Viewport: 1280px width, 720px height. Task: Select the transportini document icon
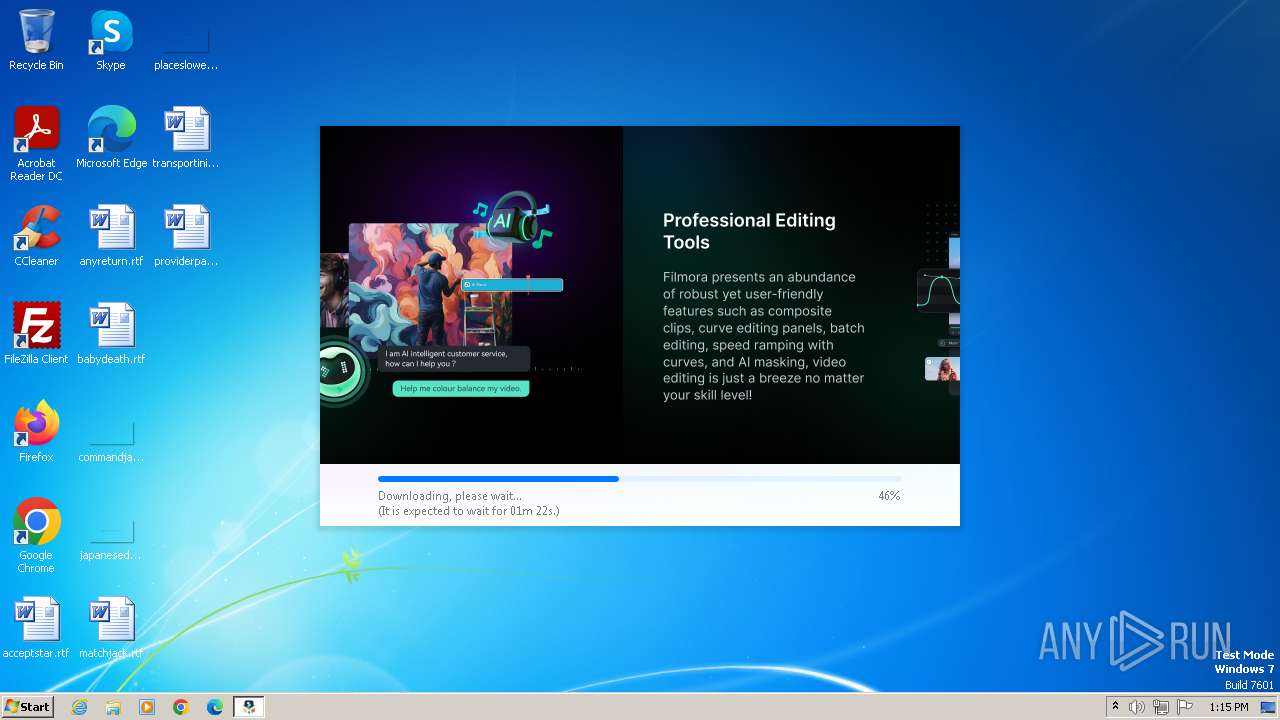point(186,138)
